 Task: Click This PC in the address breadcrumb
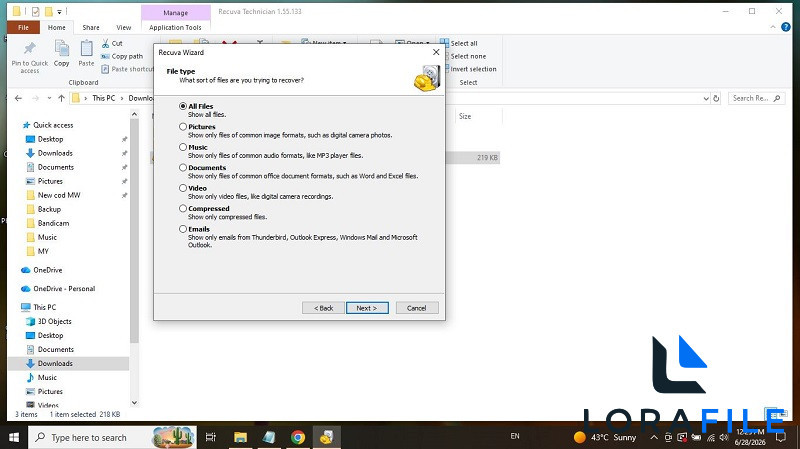click(104, 98)
